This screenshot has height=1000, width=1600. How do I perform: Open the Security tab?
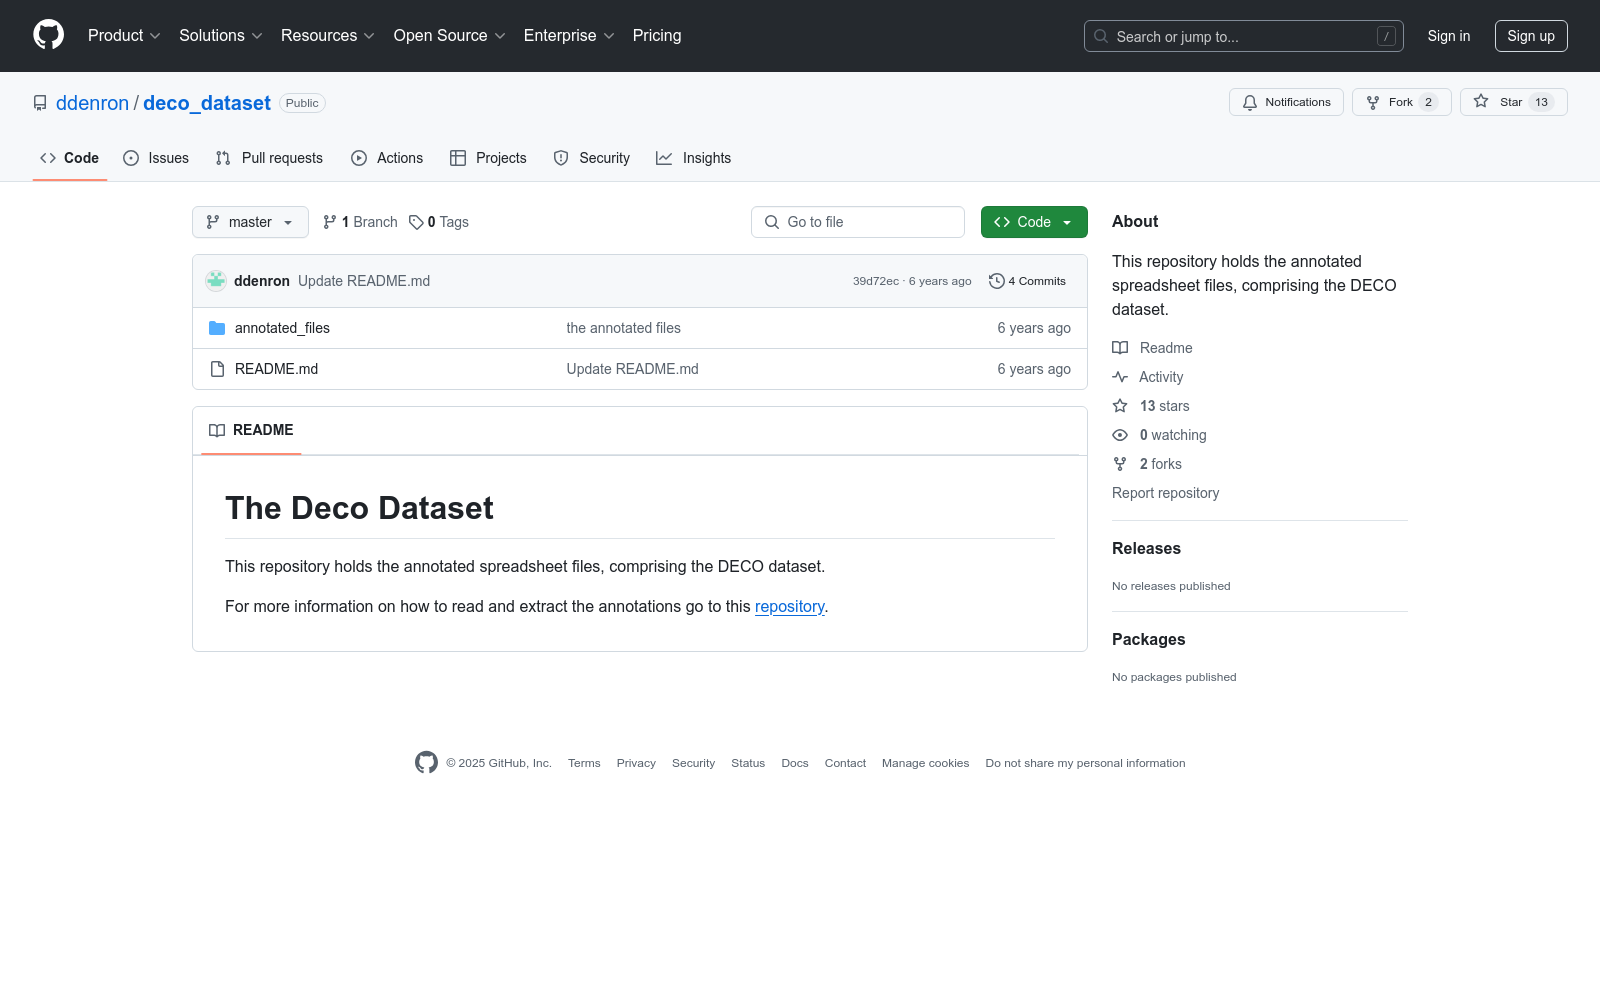592,158
